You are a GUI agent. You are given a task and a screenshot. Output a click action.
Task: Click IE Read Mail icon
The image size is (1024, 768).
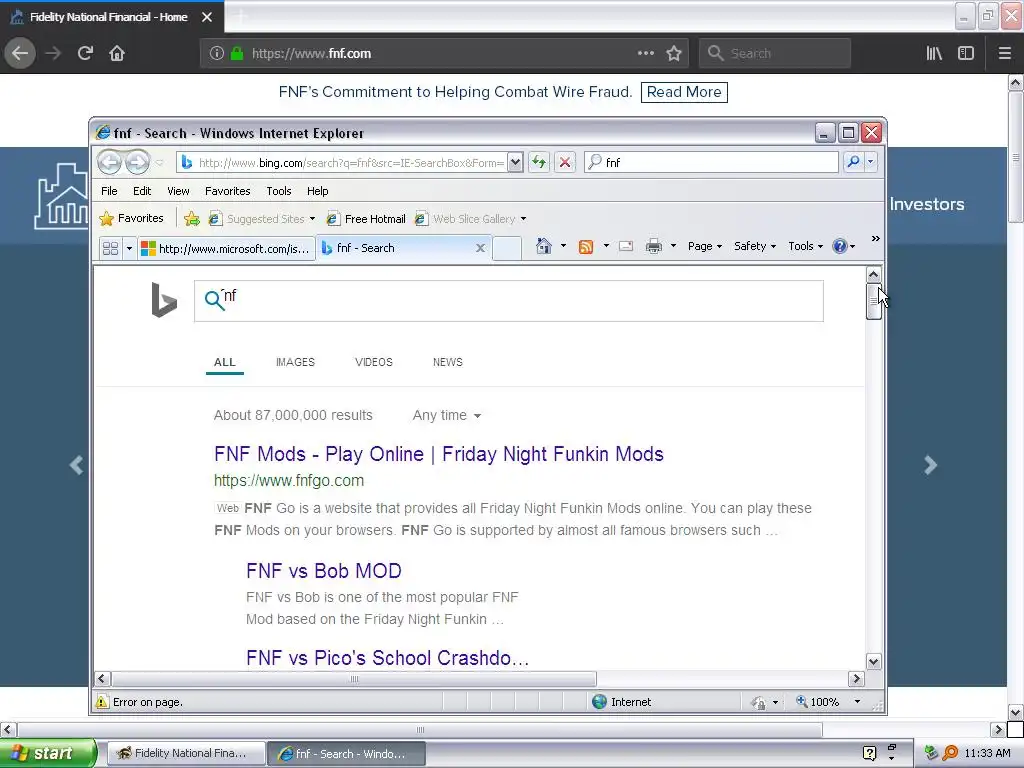(x=626, y=246)
